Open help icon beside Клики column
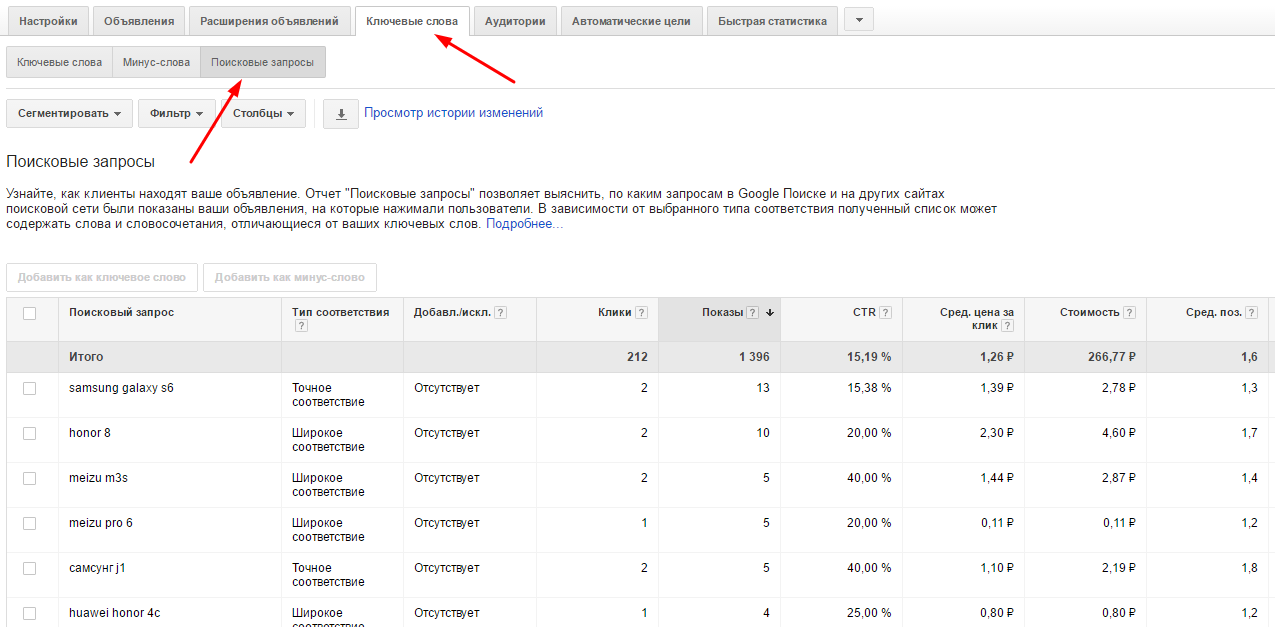Screen dimensions: 1275x627 [x=641, y=312]
